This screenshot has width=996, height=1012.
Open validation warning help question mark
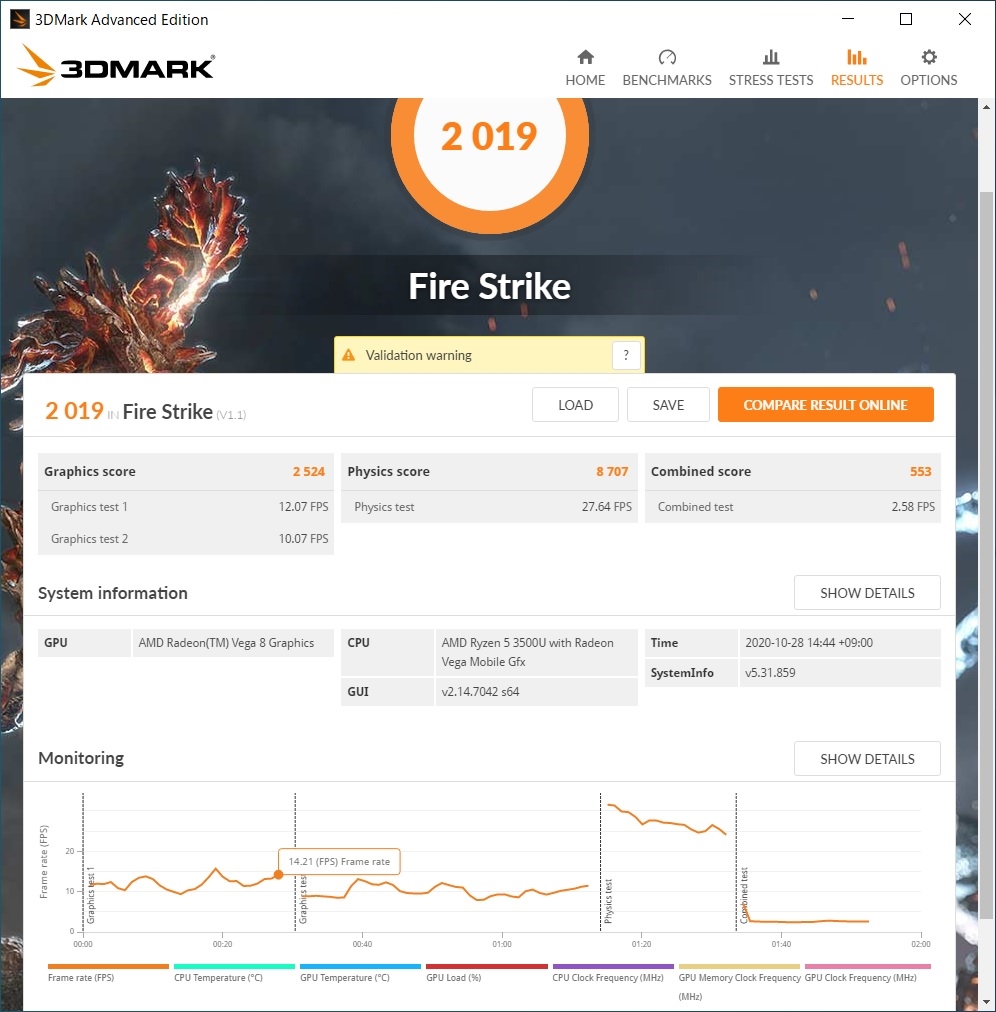pos(625,355)
